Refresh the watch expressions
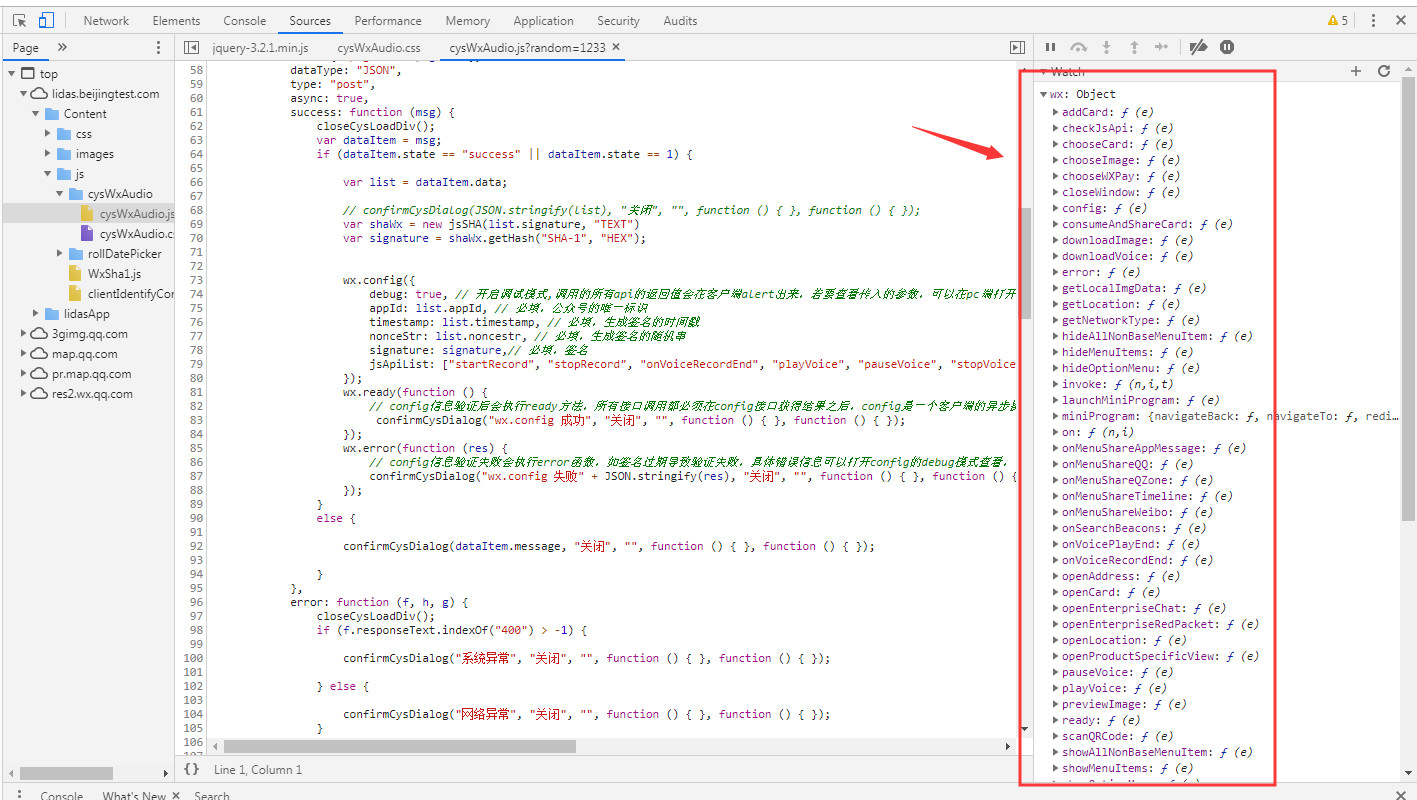Viewport: 1417px width, 800px height. (x=1384, y=71)
